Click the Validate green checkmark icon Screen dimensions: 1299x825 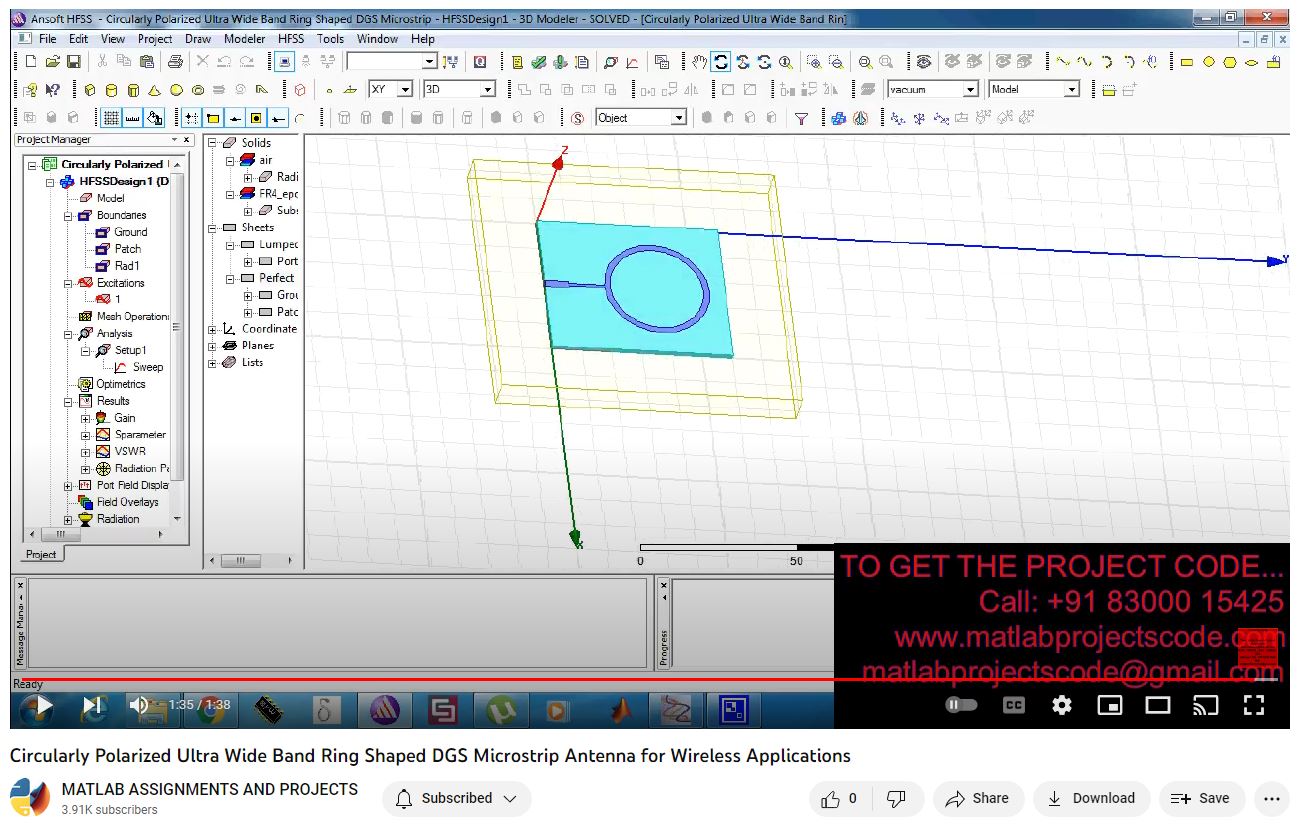pos(539,62)
